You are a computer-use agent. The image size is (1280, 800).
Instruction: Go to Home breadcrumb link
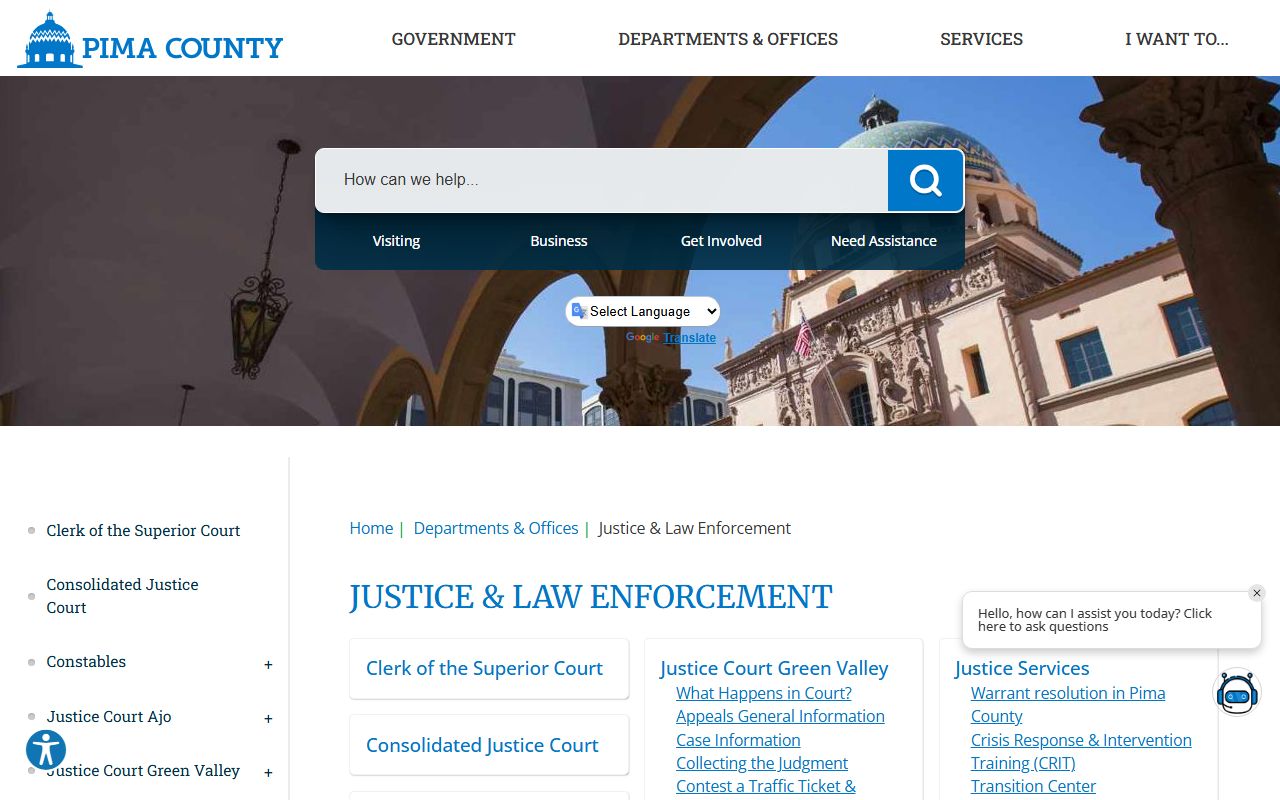coord(371,528)
